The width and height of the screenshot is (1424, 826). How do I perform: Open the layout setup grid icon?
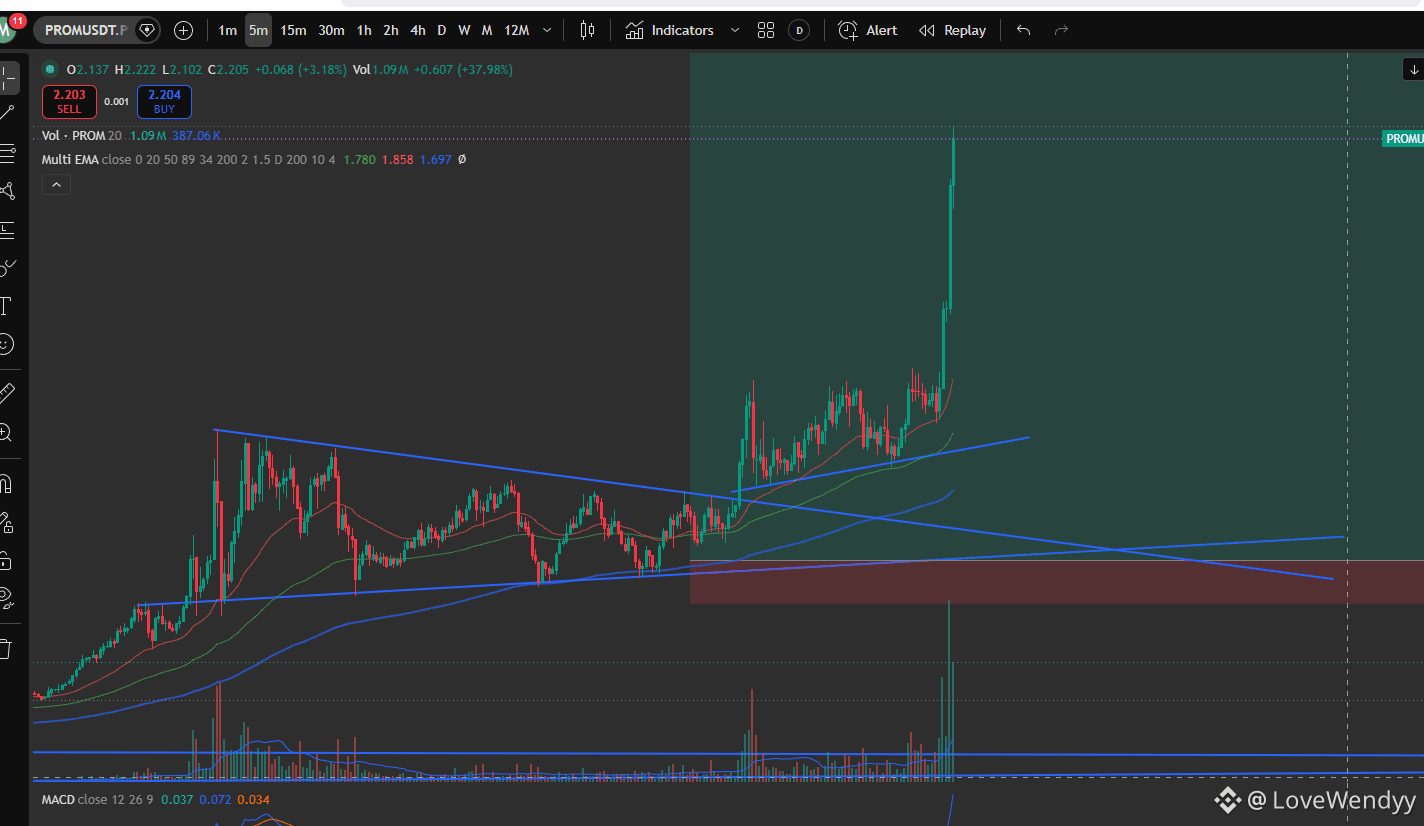pos(766,30)
